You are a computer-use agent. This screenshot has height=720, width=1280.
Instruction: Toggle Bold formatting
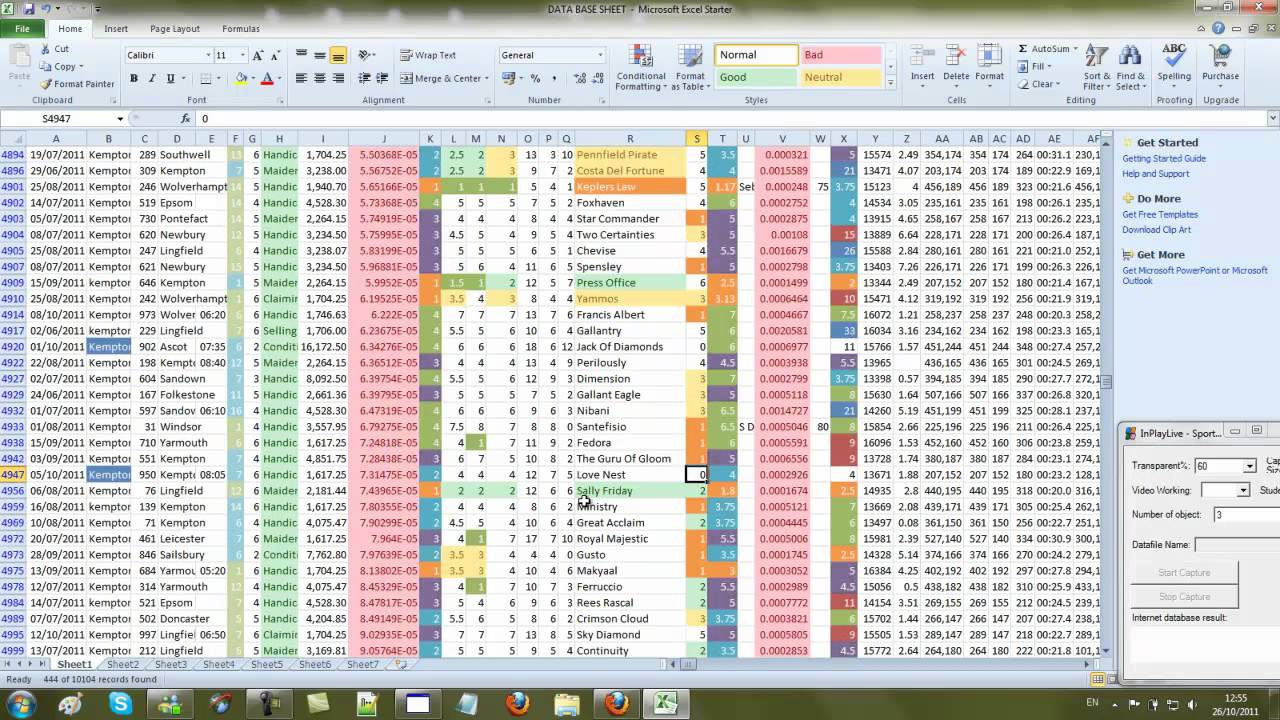(x=134, y=78)
